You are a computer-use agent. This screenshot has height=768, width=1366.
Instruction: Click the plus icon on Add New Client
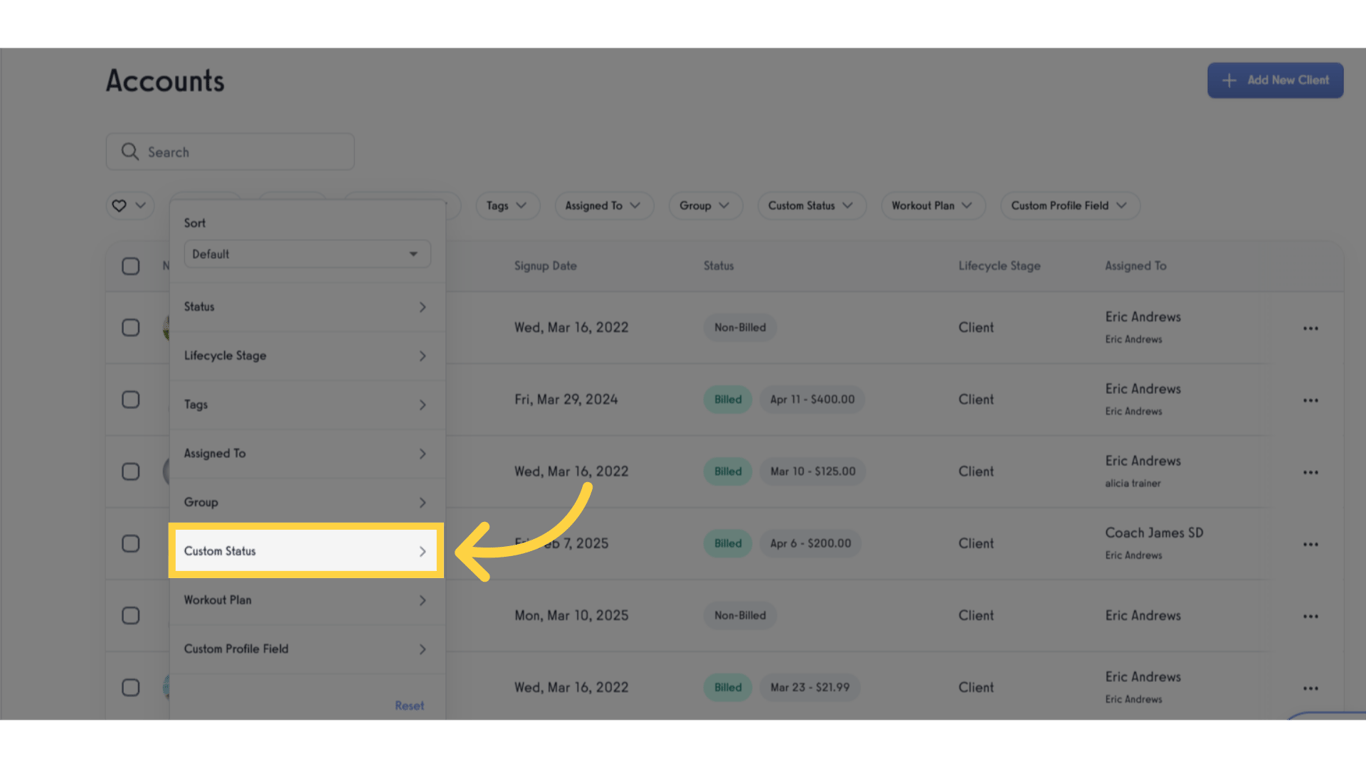(1227, 80)
